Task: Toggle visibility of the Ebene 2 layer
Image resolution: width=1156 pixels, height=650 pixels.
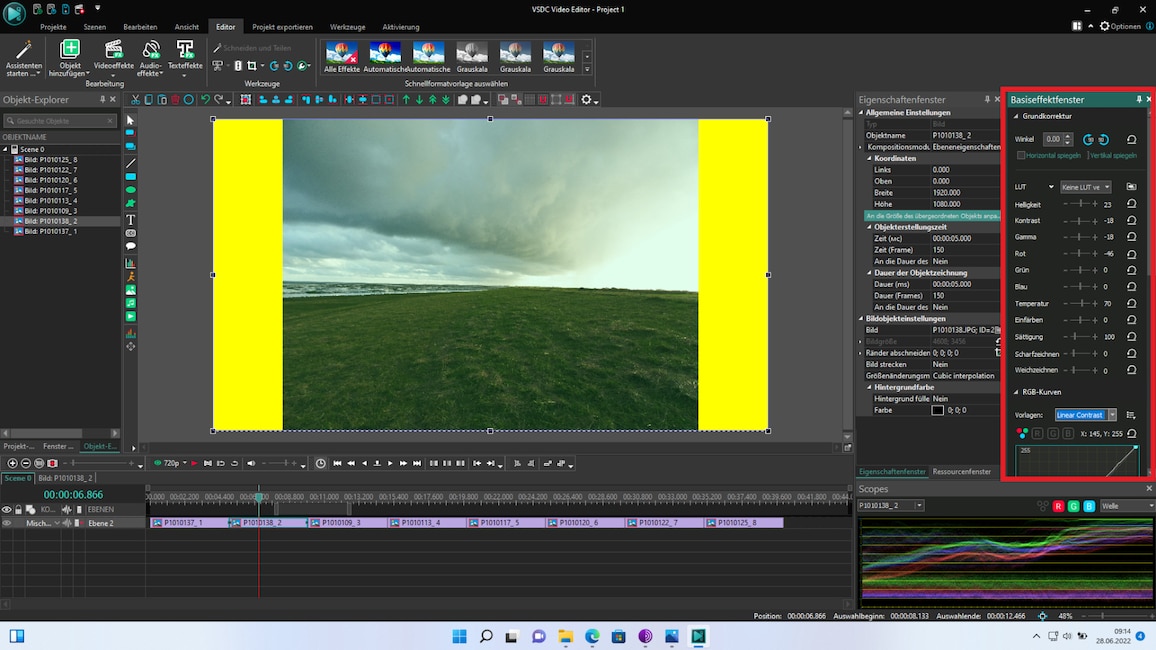Action: pyautogui.click(x=7, y=522)
